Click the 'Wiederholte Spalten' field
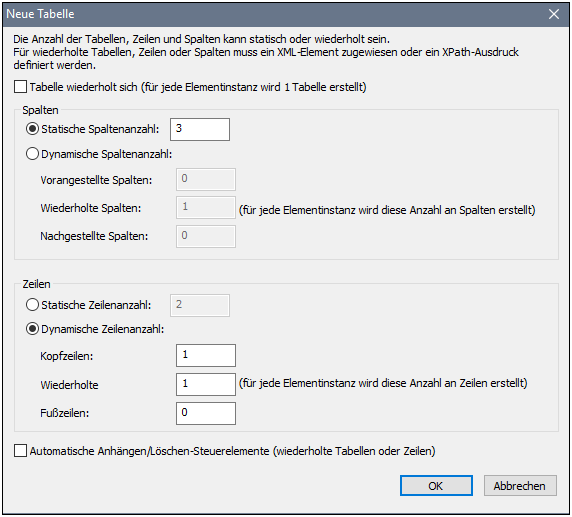Image resolution: width=572 pixels, height=517 pixels. point(206,208)
